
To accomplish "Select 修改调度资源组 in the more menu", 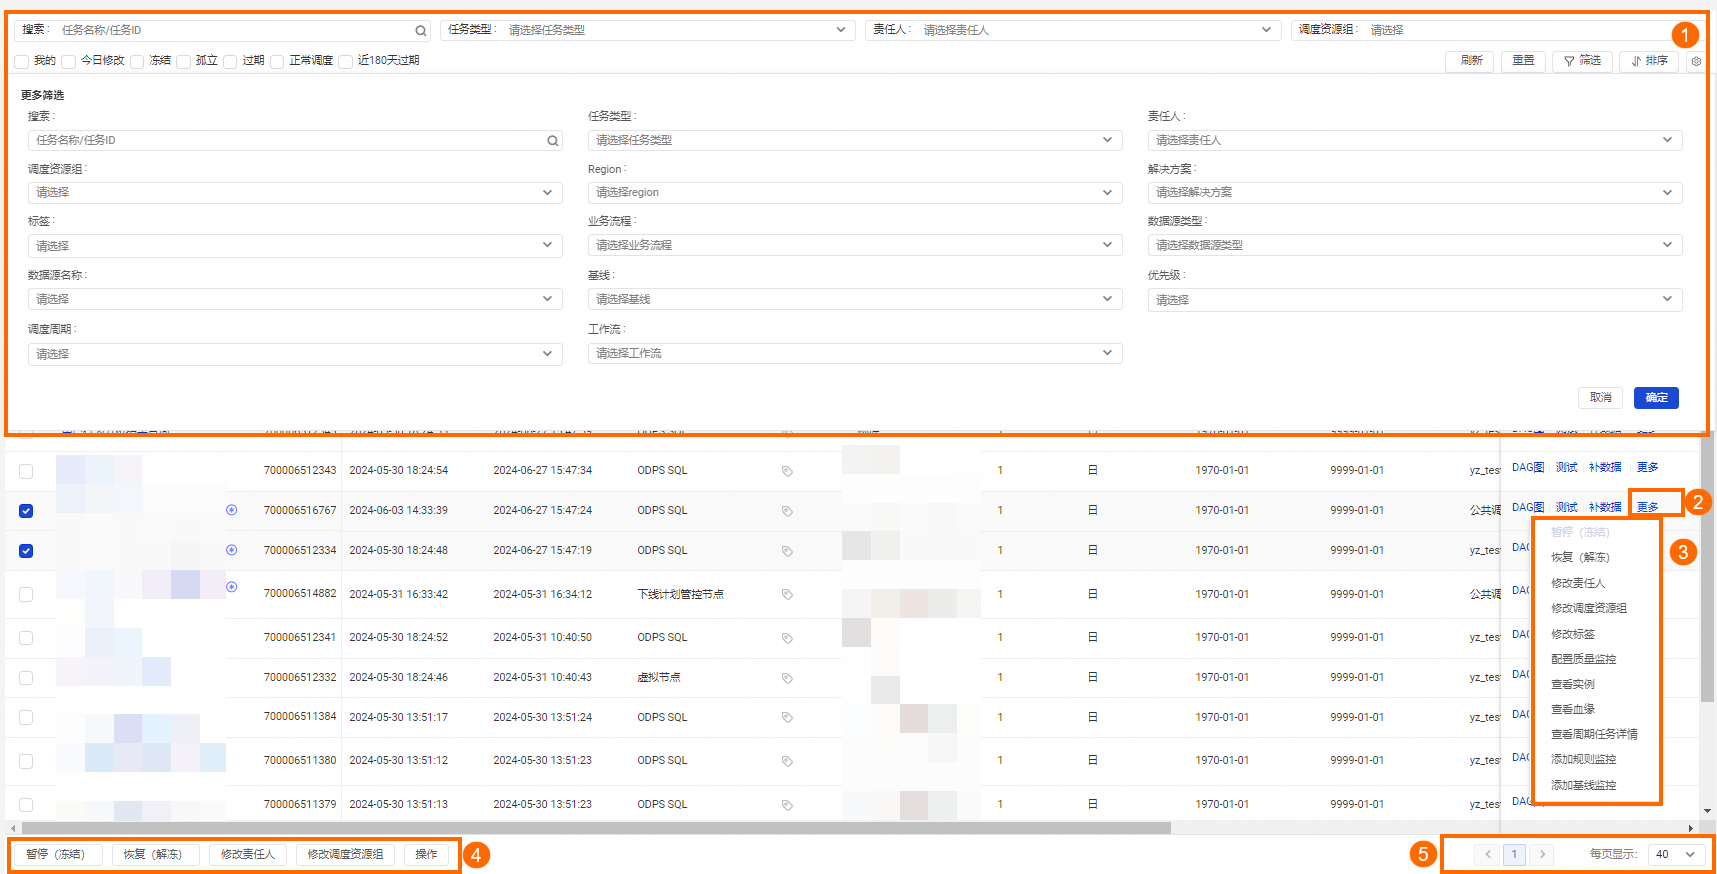I will (1589, 608).
